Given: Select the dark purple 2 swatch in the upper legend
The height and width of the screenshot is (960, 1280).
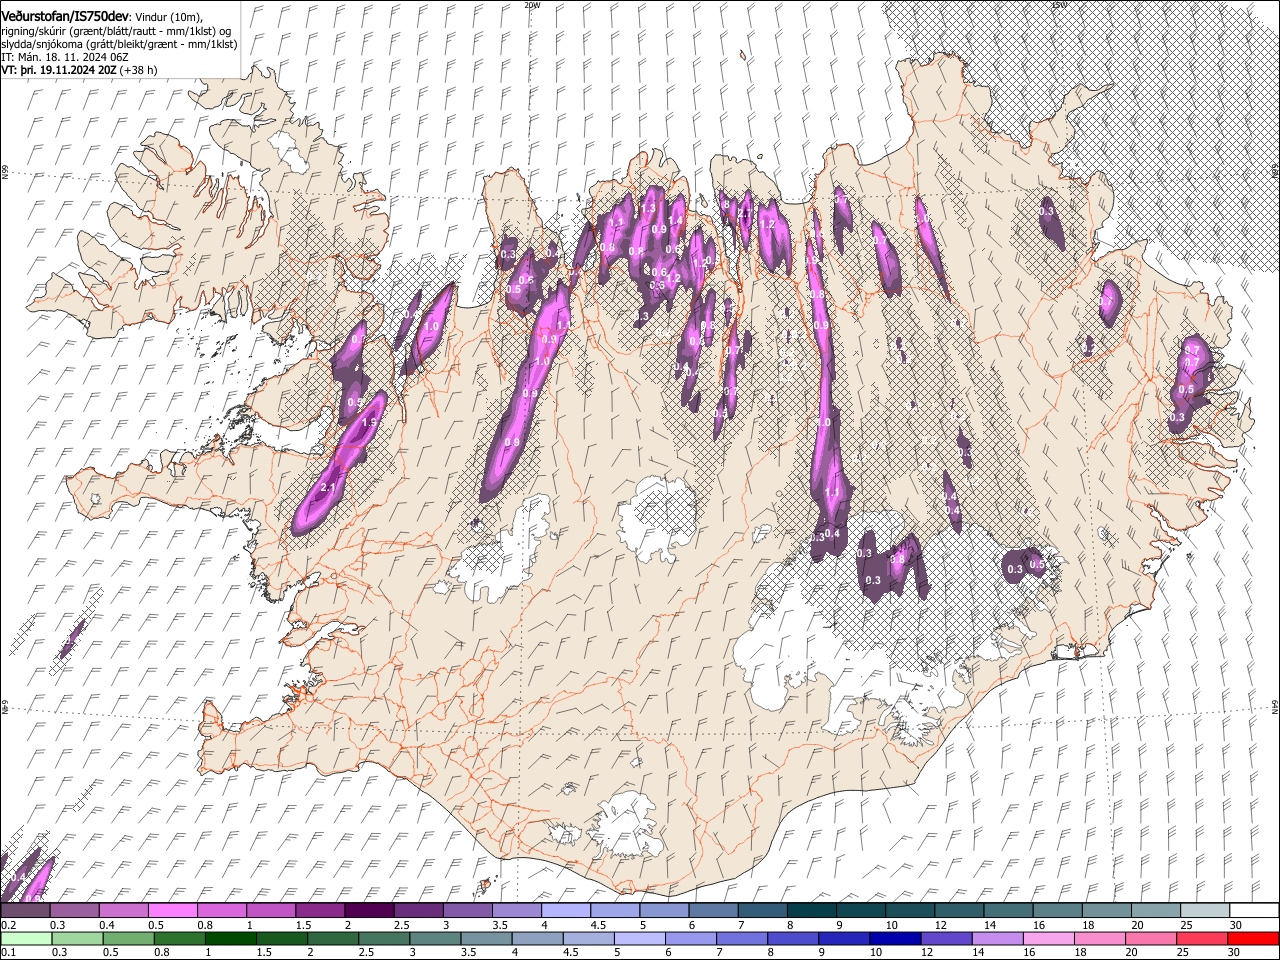Looking at the screenshot, I should 369,911.
